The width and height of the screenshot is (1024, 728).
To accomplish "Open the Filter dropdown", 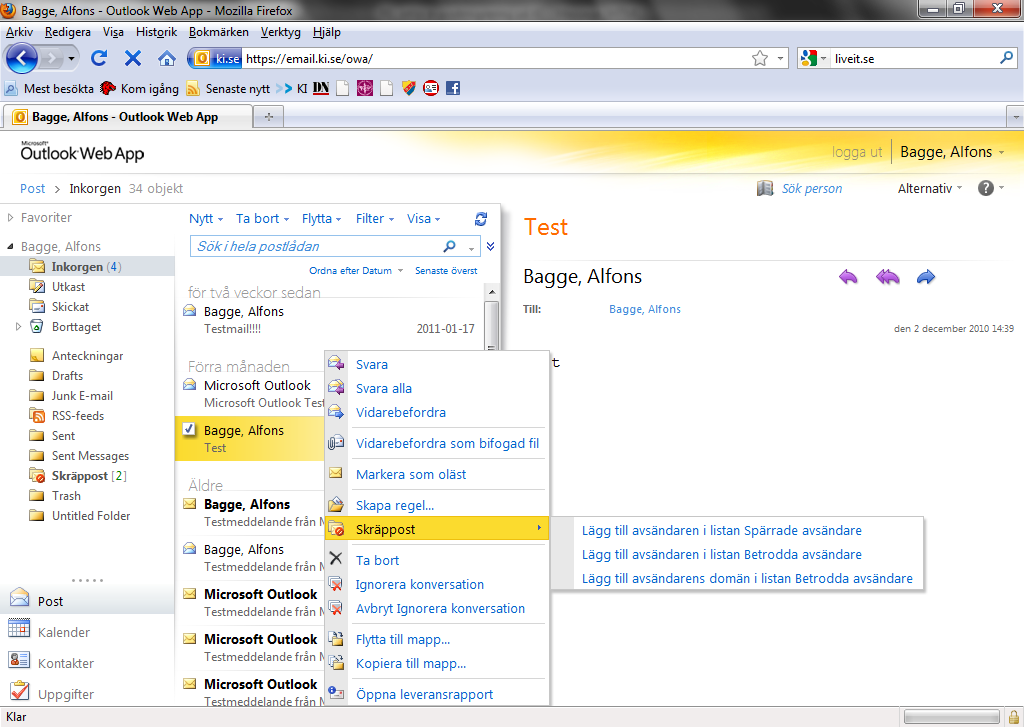I will coord(375,219).
